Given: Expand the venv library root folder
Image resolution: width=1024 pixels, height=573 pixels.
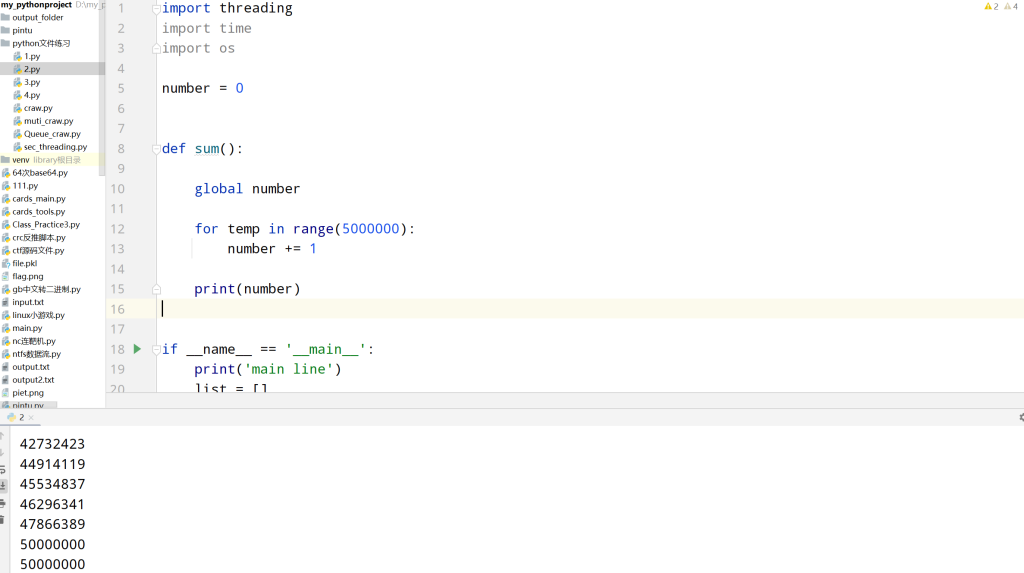Looking at the screenshot, I should click(x=20, y=160).
